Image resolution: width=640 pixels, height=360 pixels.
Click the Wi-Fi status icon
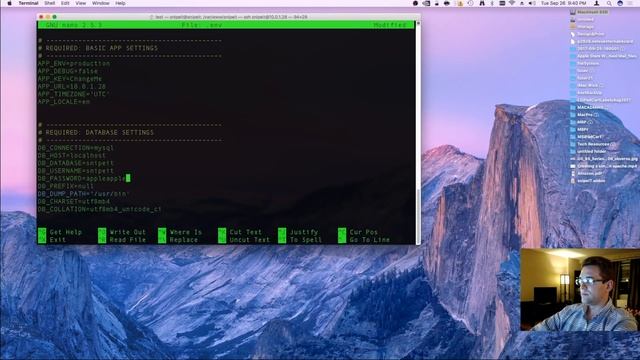(x=512, y=3)
